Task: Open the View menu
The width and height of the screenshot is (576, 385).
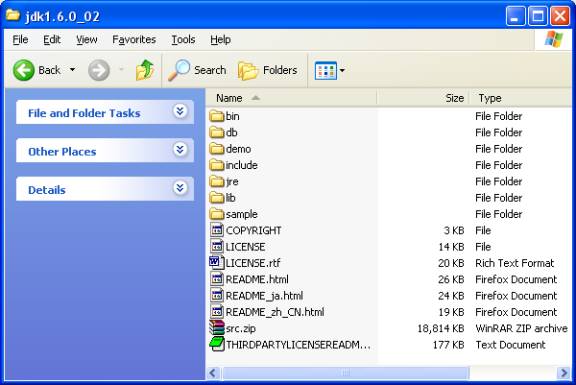Action: point(87,39)
